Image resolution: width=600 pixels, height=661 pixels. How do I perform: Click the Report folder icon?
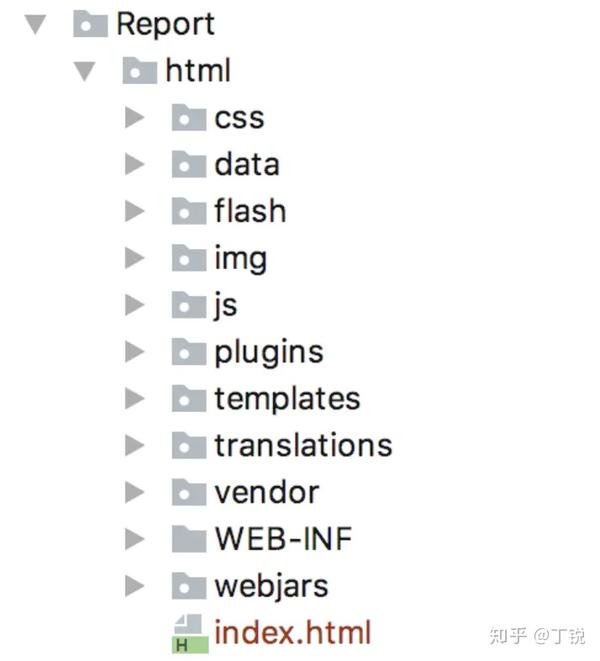pyautogui.click(x=90, y=24)
